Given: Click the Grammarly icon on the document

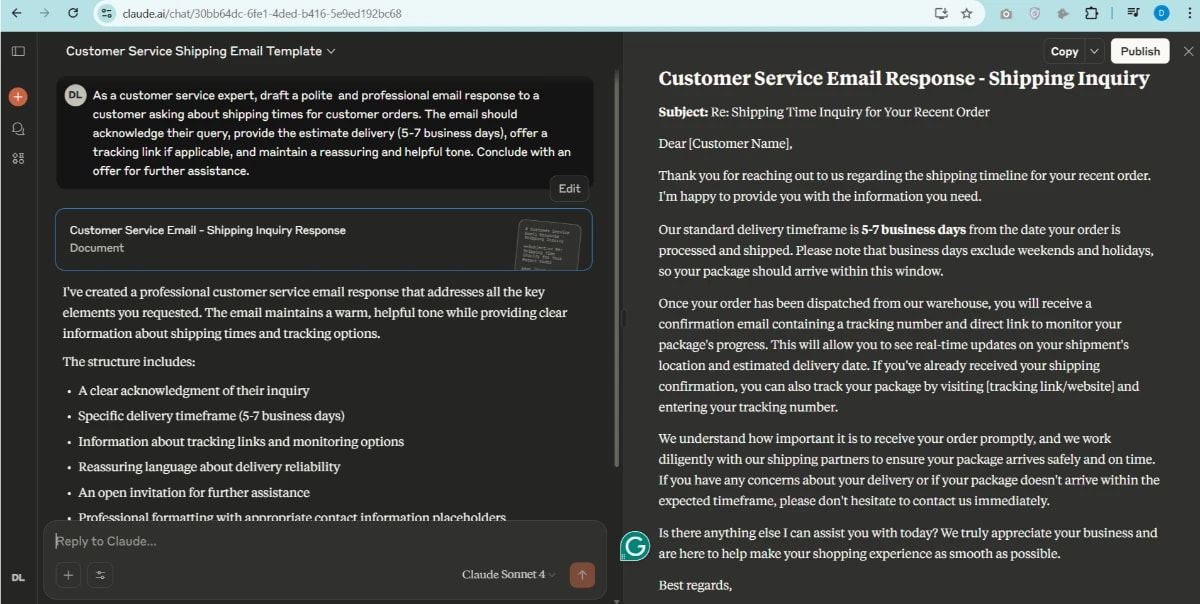Looking at the screenshot, I should click(636, 548).
